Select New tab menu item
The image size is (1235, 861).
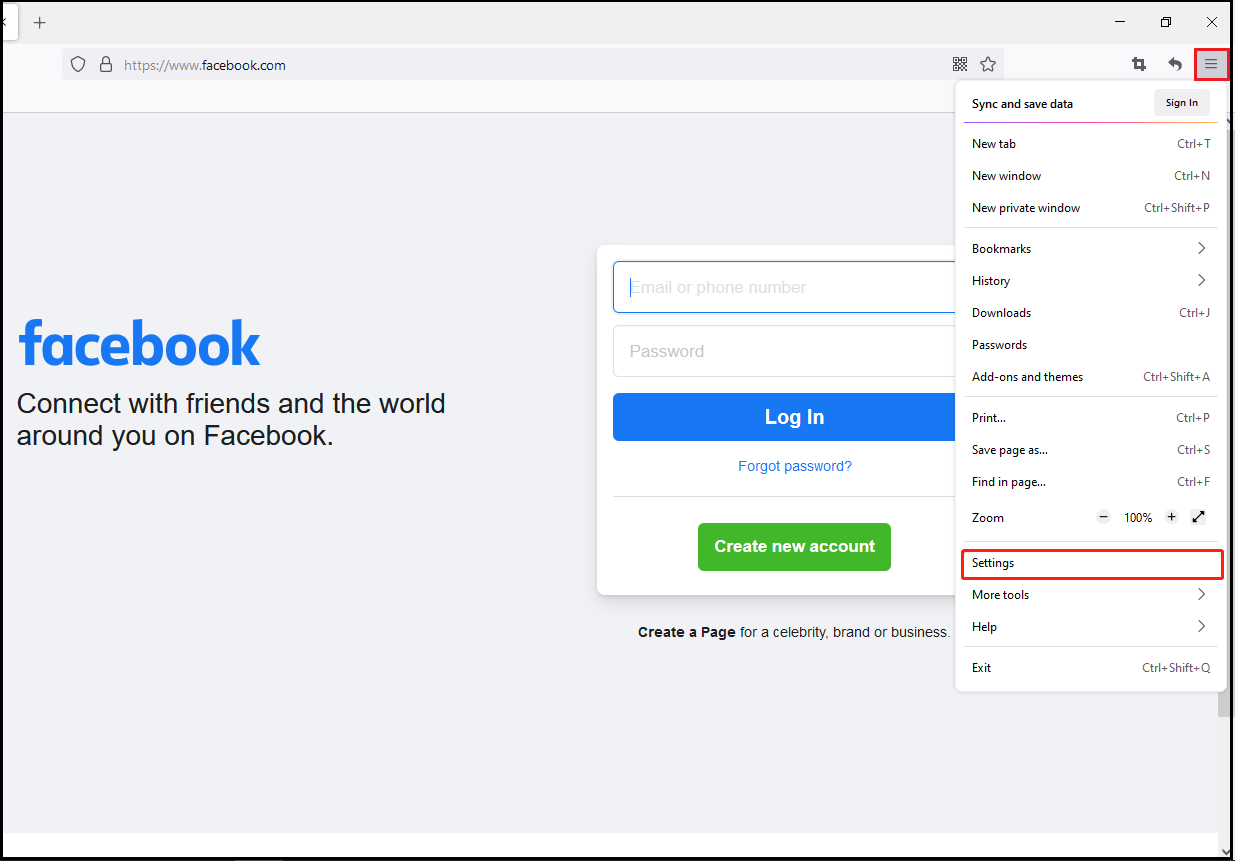click(1091, 144)
